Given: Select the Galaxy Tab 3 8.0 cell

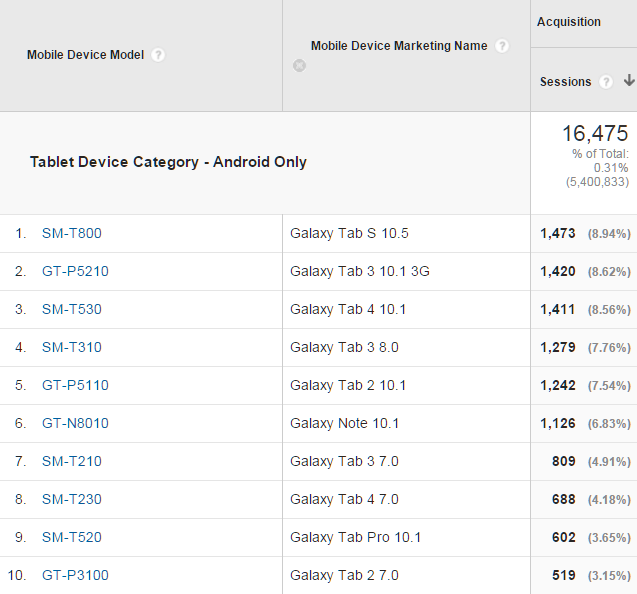Looking at the screenshot, I should click(x=406, y=347).
